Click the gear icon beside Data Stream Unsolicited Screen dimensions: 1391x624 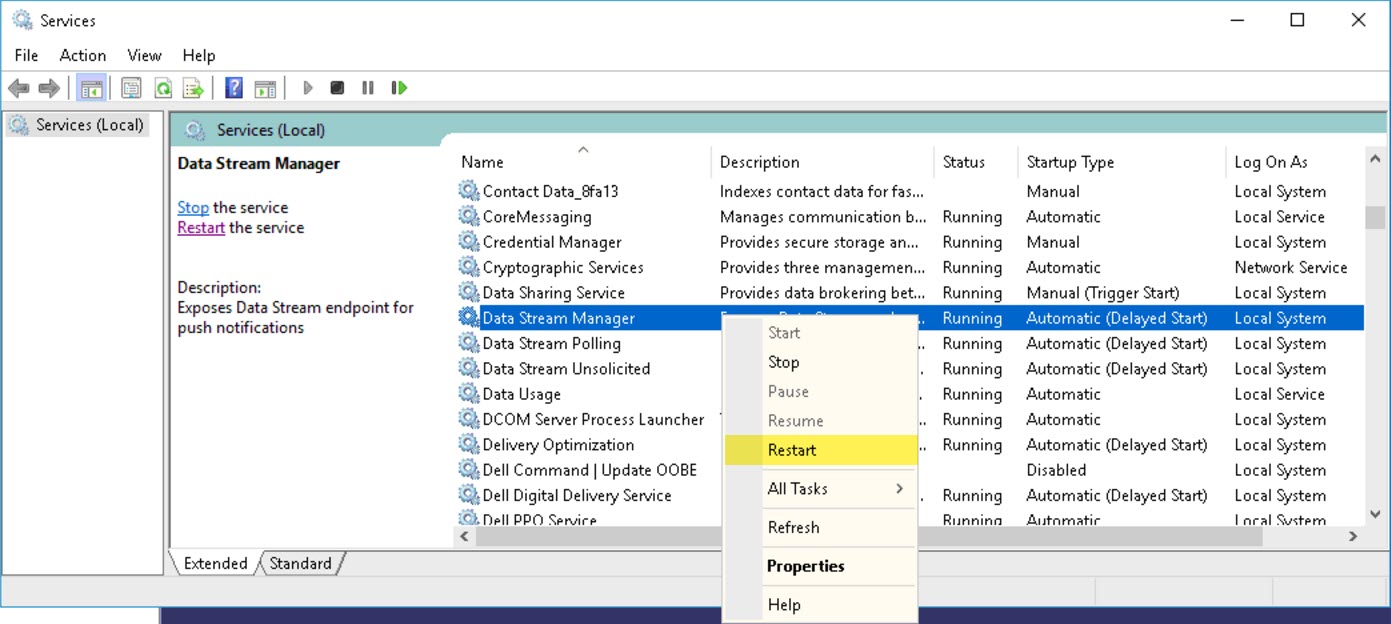pyautogui.click(x=469, y=368)
